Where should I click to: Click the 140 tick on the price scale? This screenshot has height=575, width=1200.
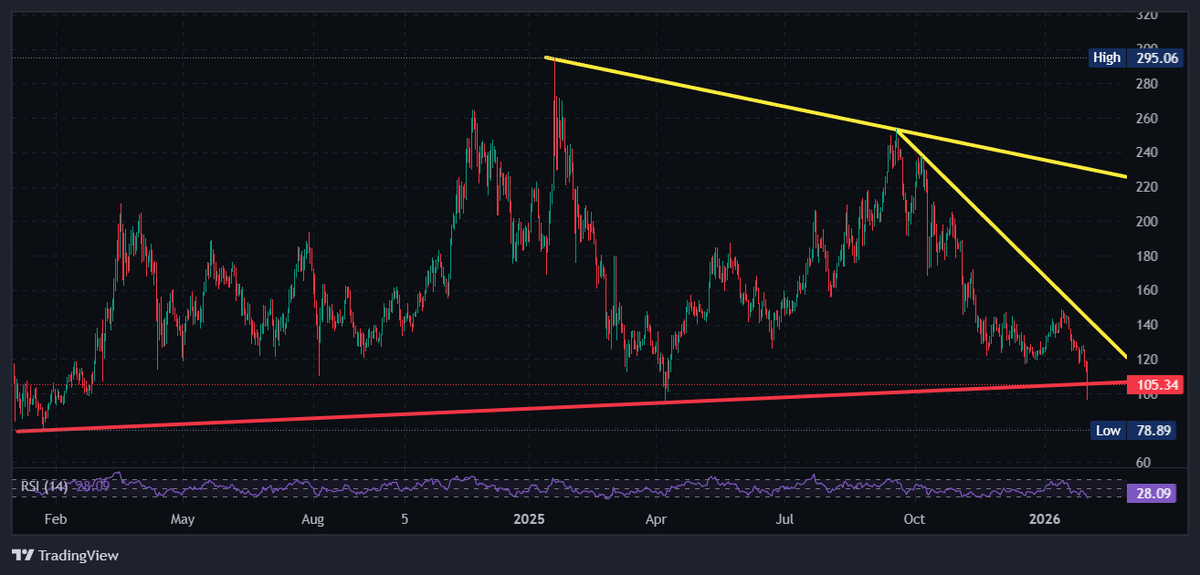(1147, 325)
